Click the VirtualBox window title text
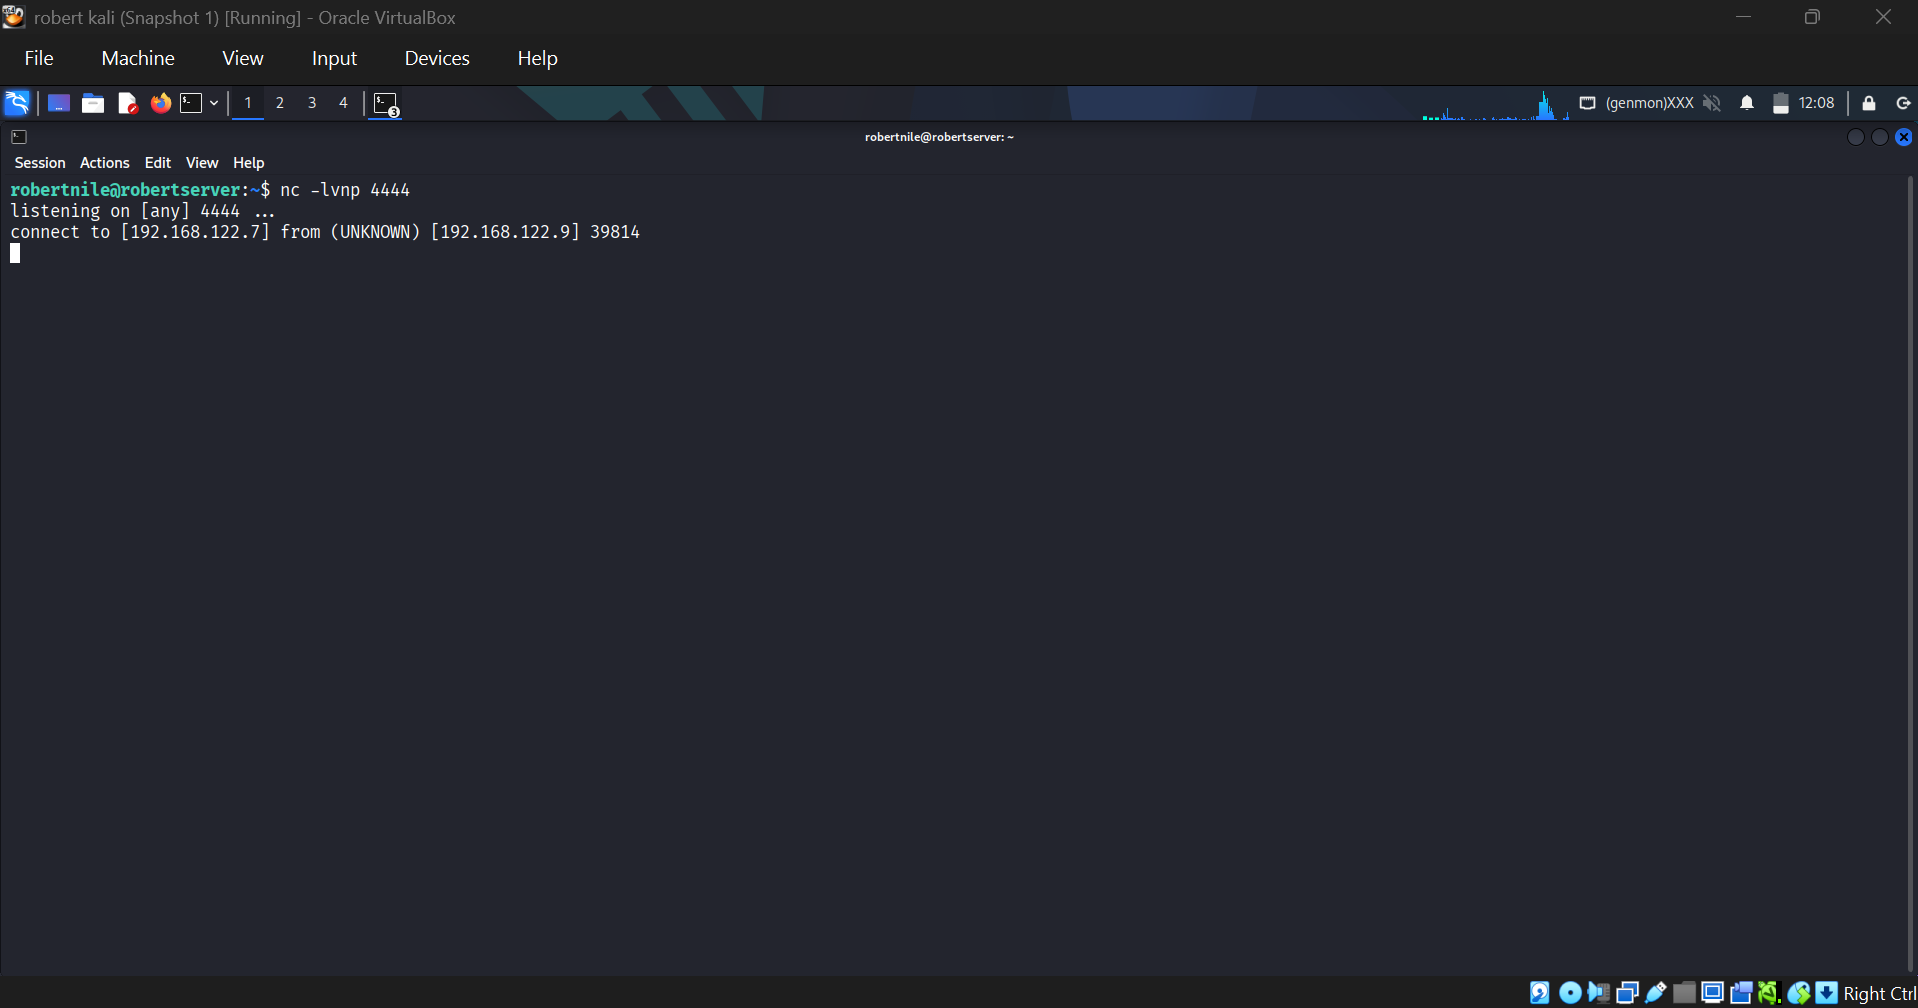The height and width of the screenshot is (1008, 1918). [x=245, y=17]
